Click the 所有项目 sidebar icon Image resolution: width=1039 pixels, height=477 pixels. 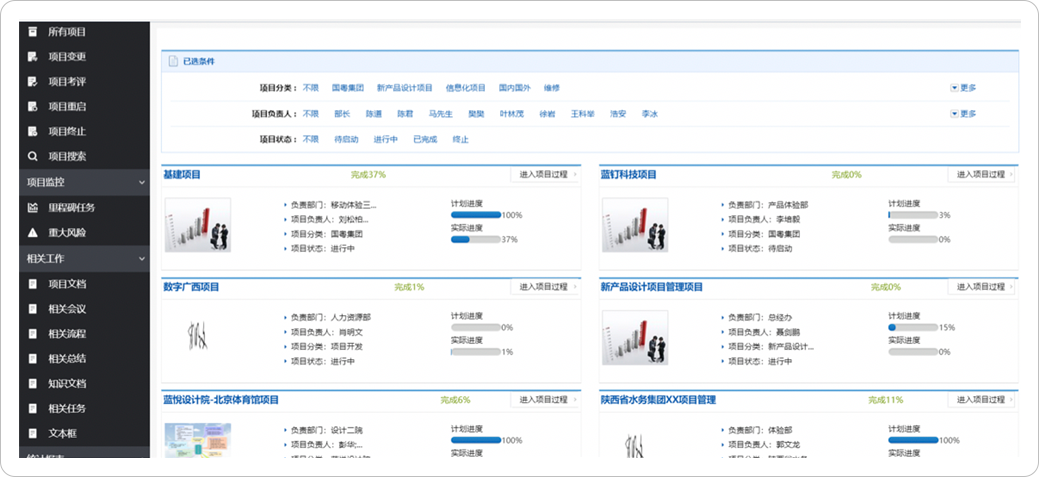click(x=33, y=31)
